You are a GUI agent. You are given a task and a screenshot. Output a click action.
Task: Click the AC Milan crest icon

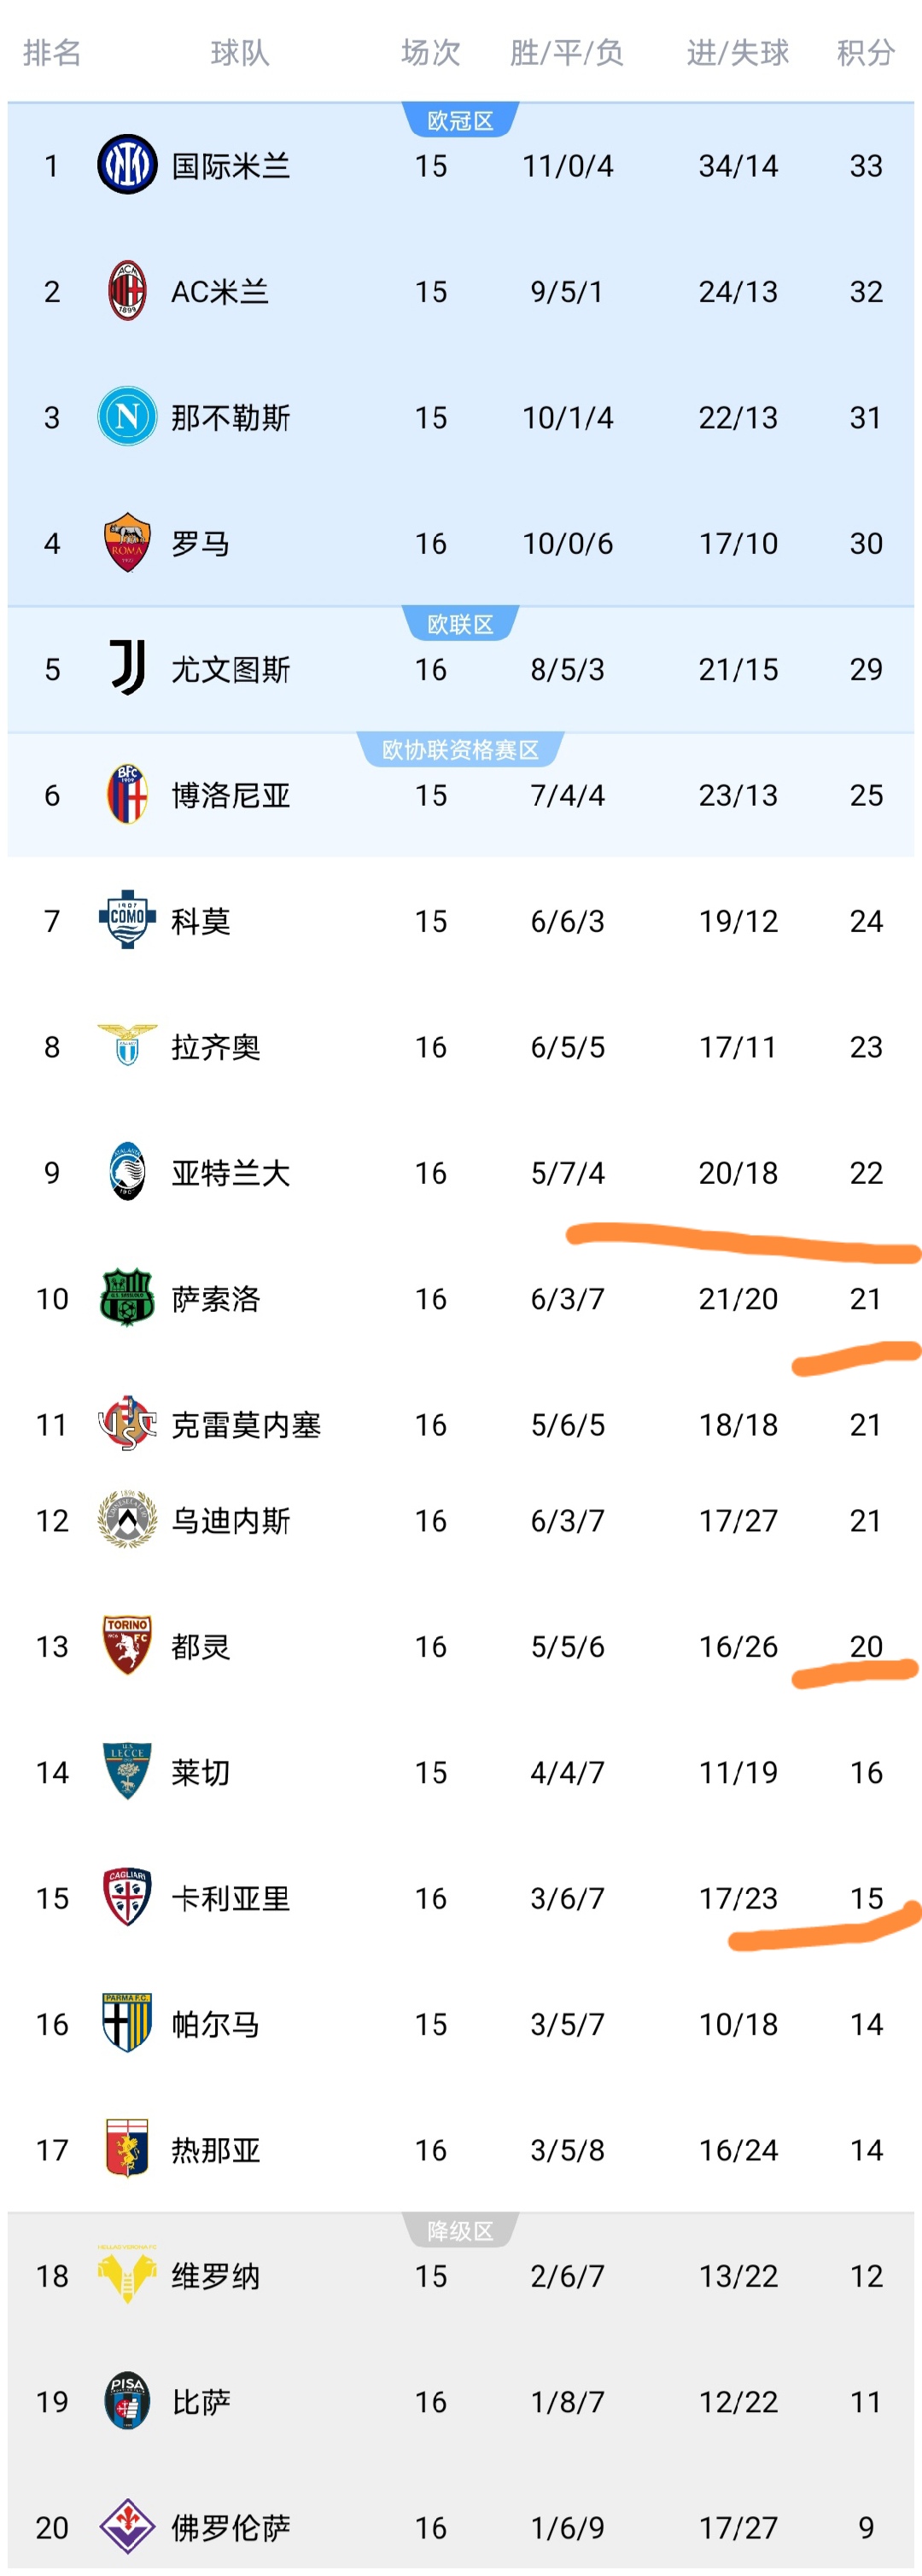tap(127, 291)
